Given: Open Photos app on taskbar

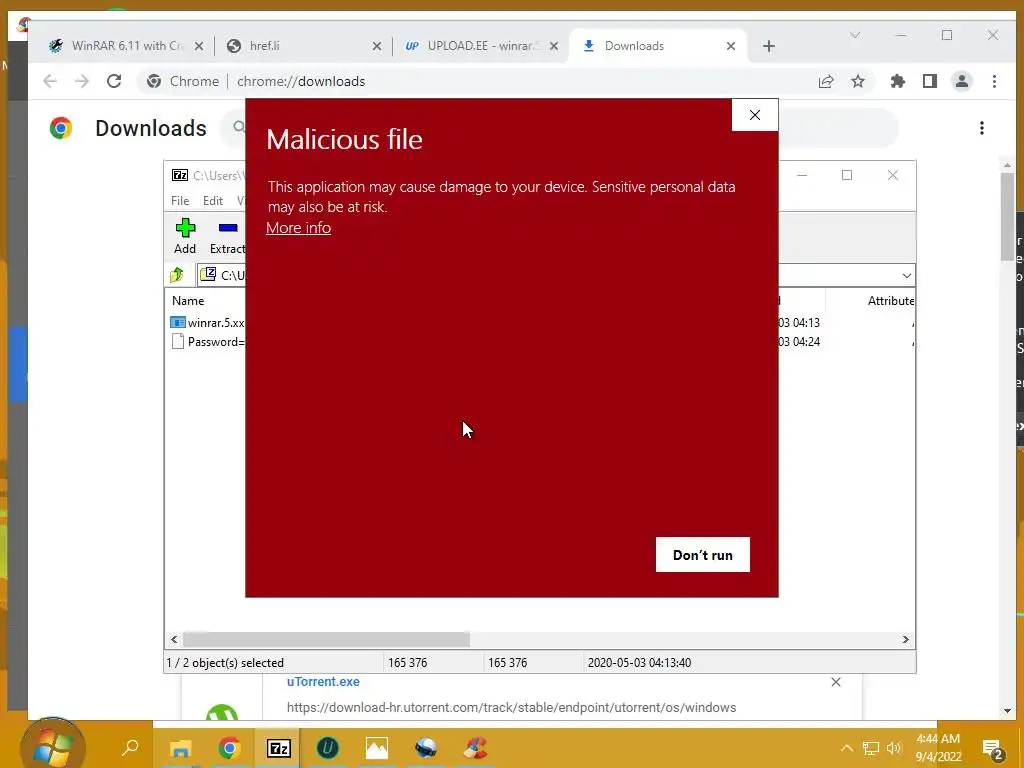Looking at the screenshot, I should (x=377, y=748).
